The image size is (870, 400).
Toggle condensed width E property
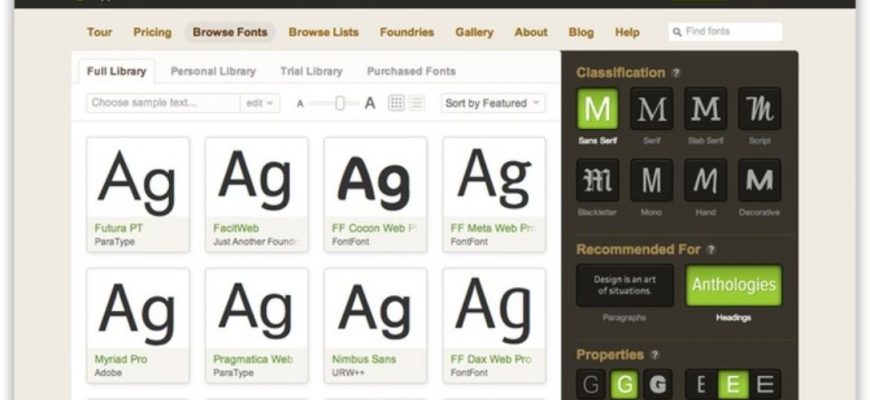[x=701, y=384]
